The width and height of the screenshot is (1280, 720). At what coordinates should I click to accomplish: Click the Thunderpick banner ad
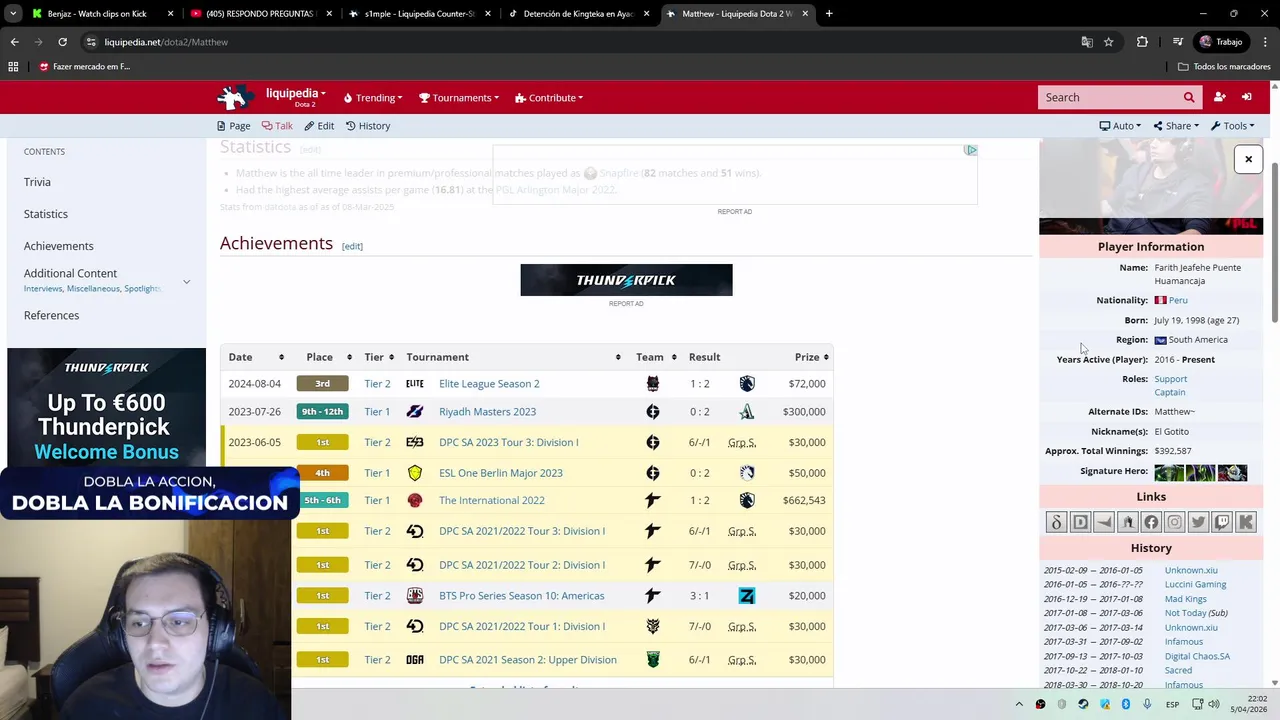tap(626, 280)
